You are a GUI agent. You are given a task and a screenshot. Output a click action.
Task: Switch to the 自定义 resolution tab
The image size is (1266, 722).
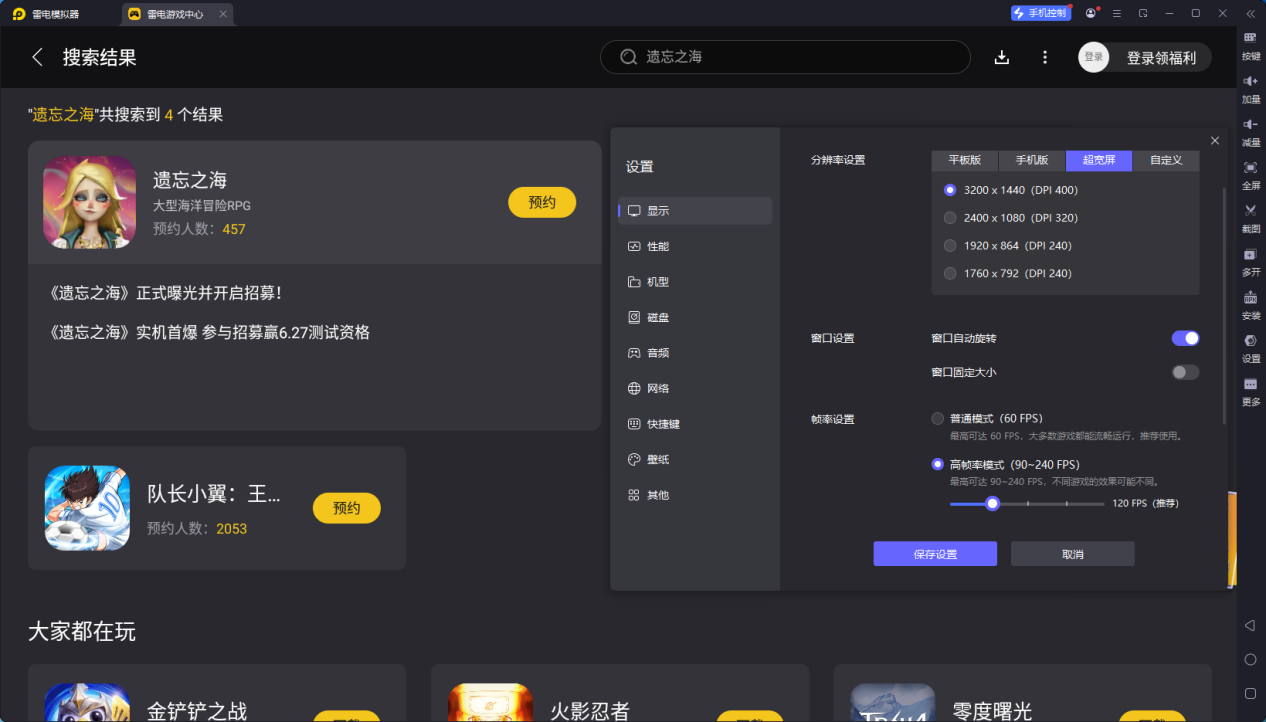pos(1166,160)
